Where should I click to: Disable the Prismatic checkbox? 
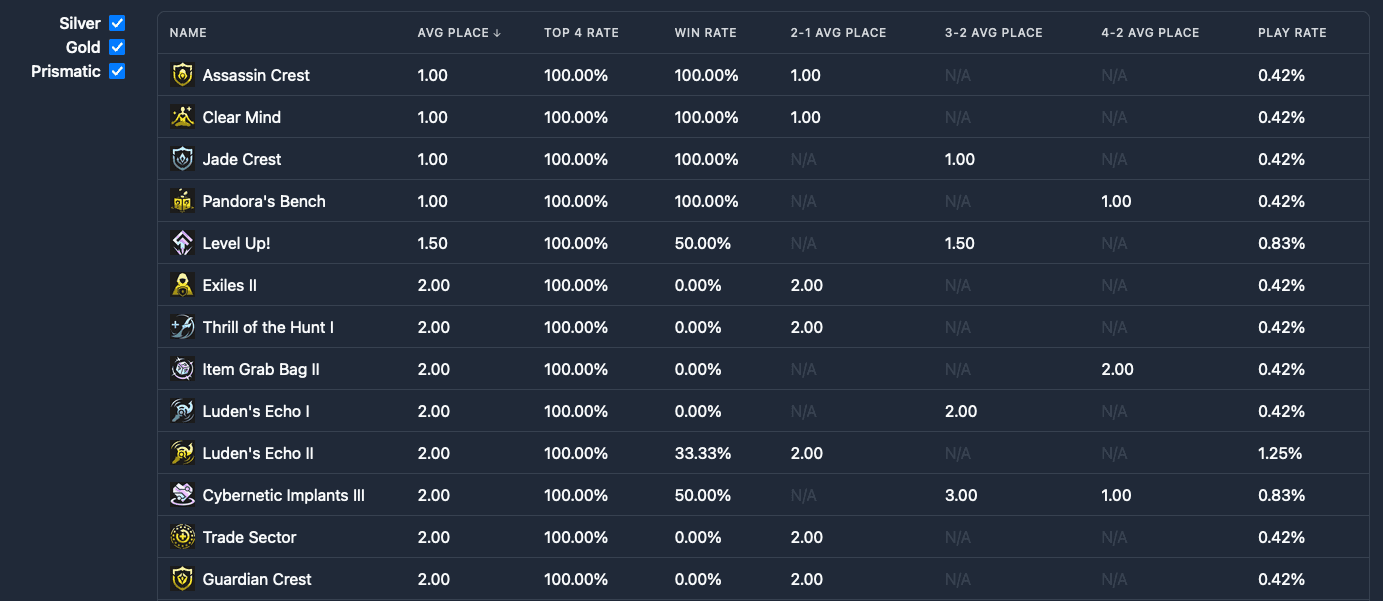(x=117, y=71)
